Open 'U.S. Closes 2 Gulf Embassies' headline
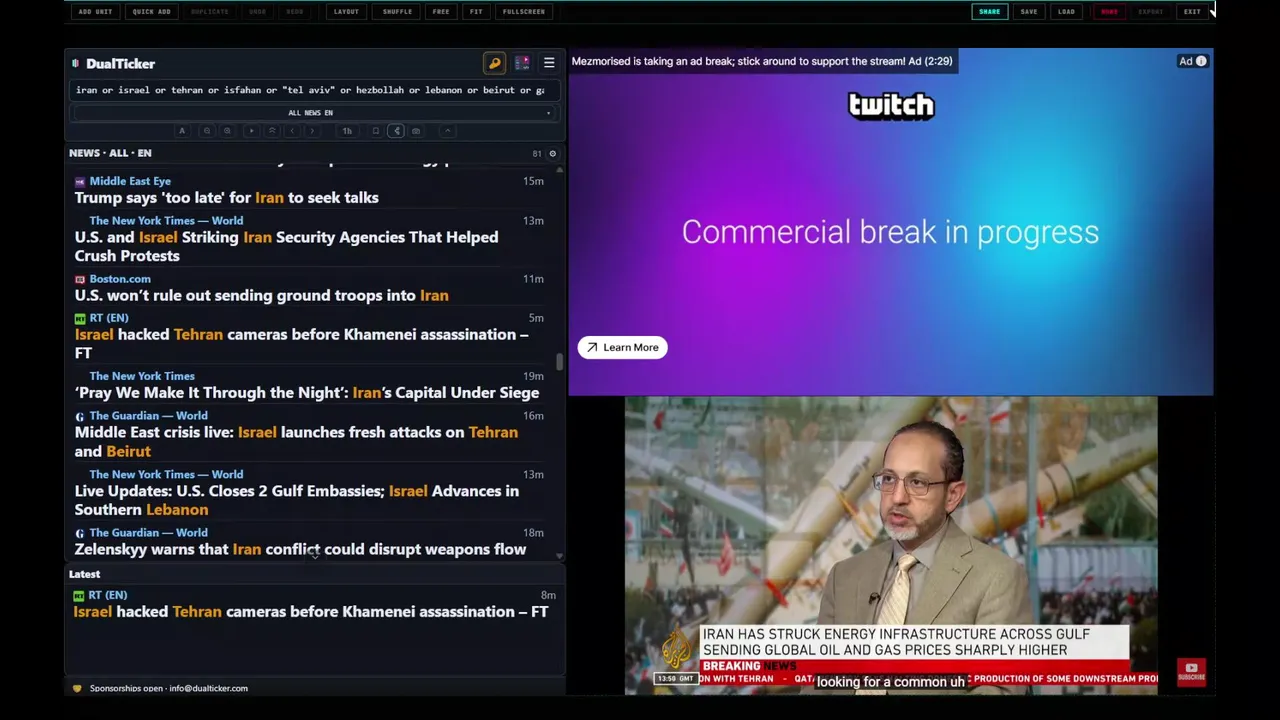This screenshot has height=720, width=1280. (296, 500)
